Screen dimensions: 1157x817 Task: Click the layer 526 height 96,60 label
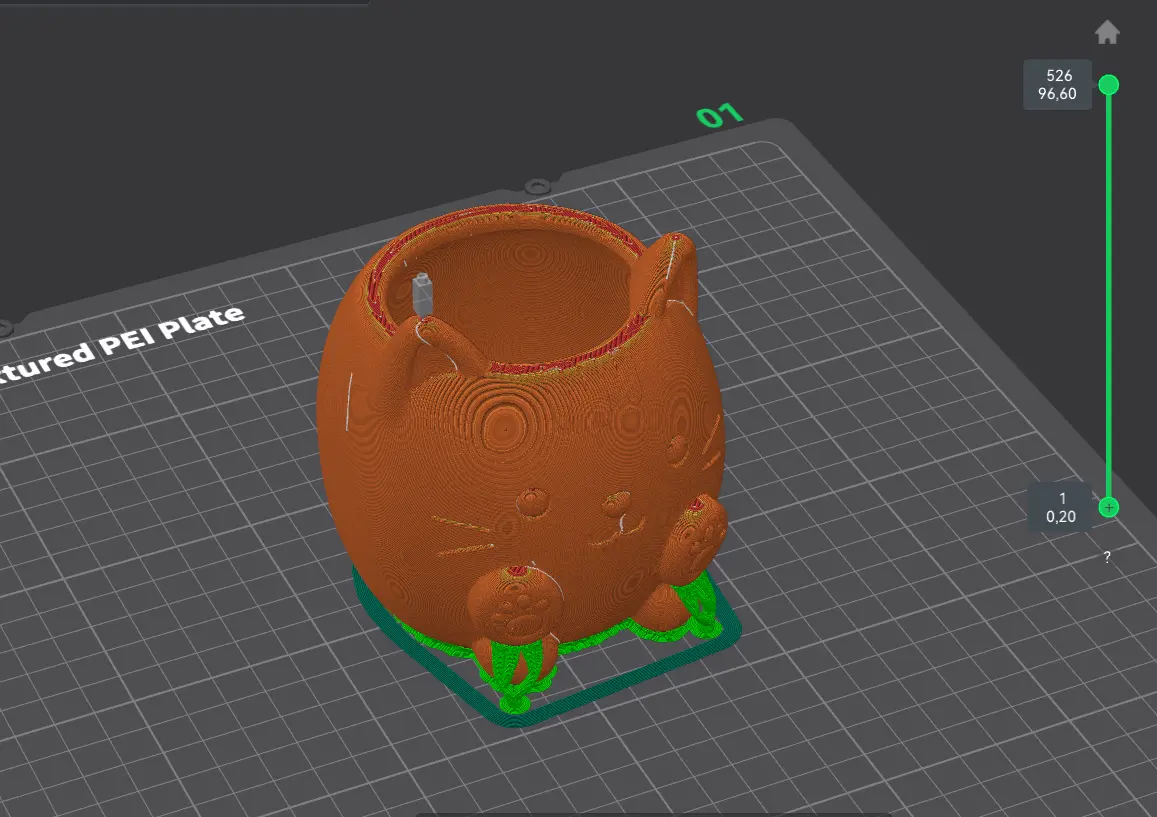1057,85
